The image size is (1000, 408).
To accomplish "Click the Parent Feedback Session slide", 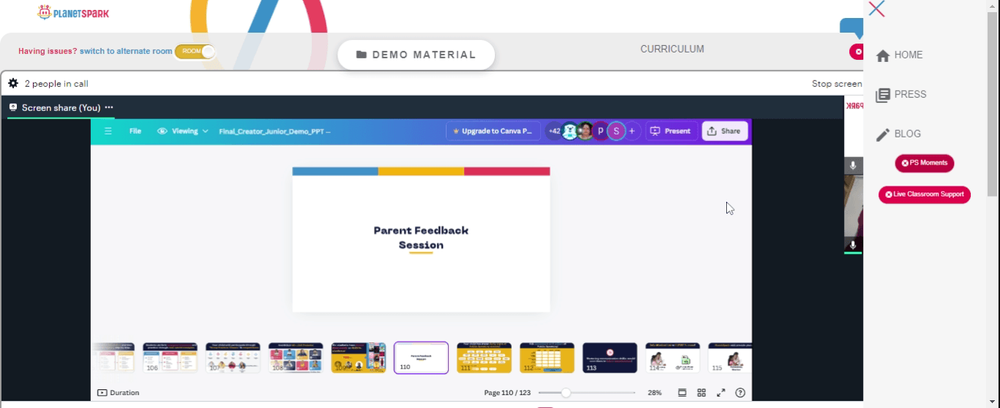I will coord(421,240).
